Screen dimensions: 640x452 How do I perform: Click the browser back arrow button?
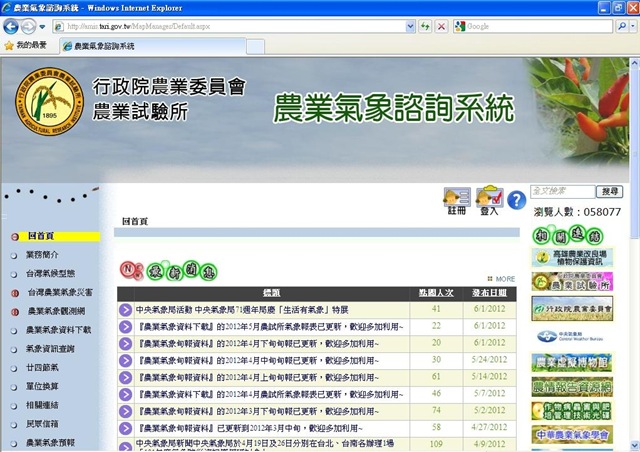pyautogui.click(x=13, y=24)
